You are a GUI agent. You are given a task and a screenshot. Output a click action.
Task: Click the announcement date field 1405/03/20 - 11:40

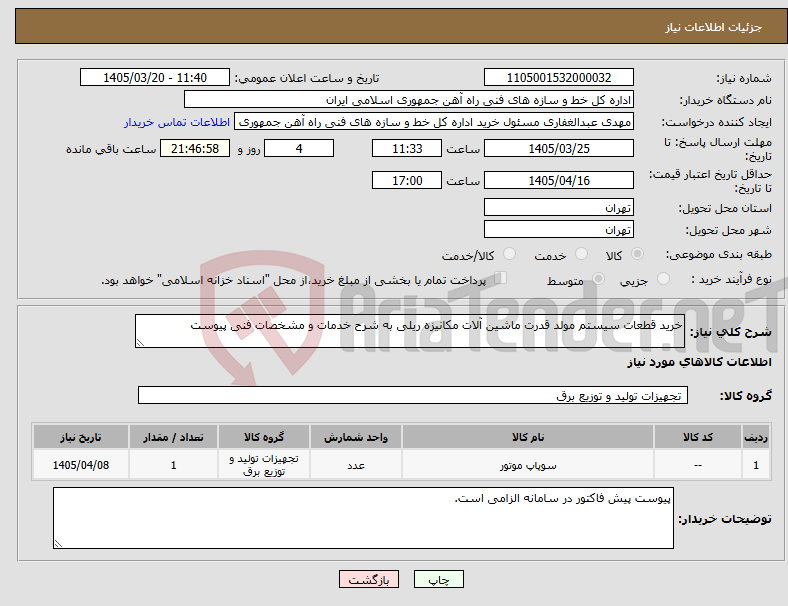coord(155,77)
